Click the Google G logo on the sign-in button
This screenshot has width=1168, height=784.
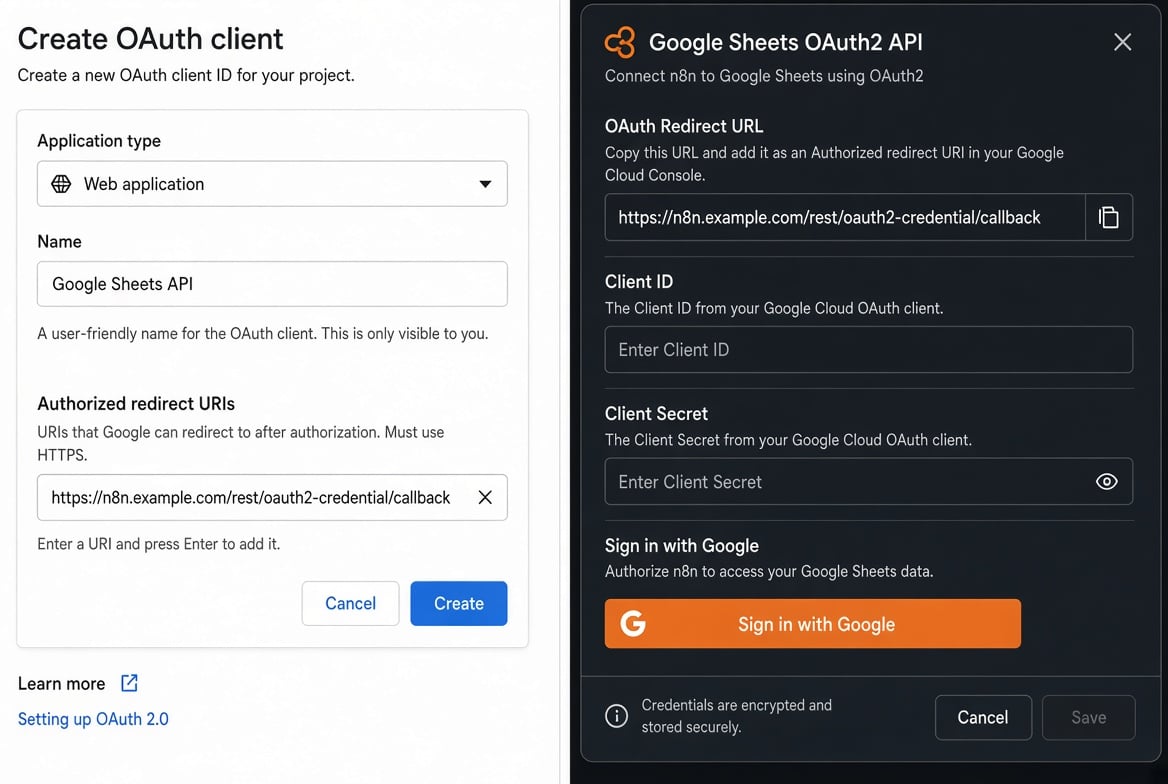coord(633,623)
